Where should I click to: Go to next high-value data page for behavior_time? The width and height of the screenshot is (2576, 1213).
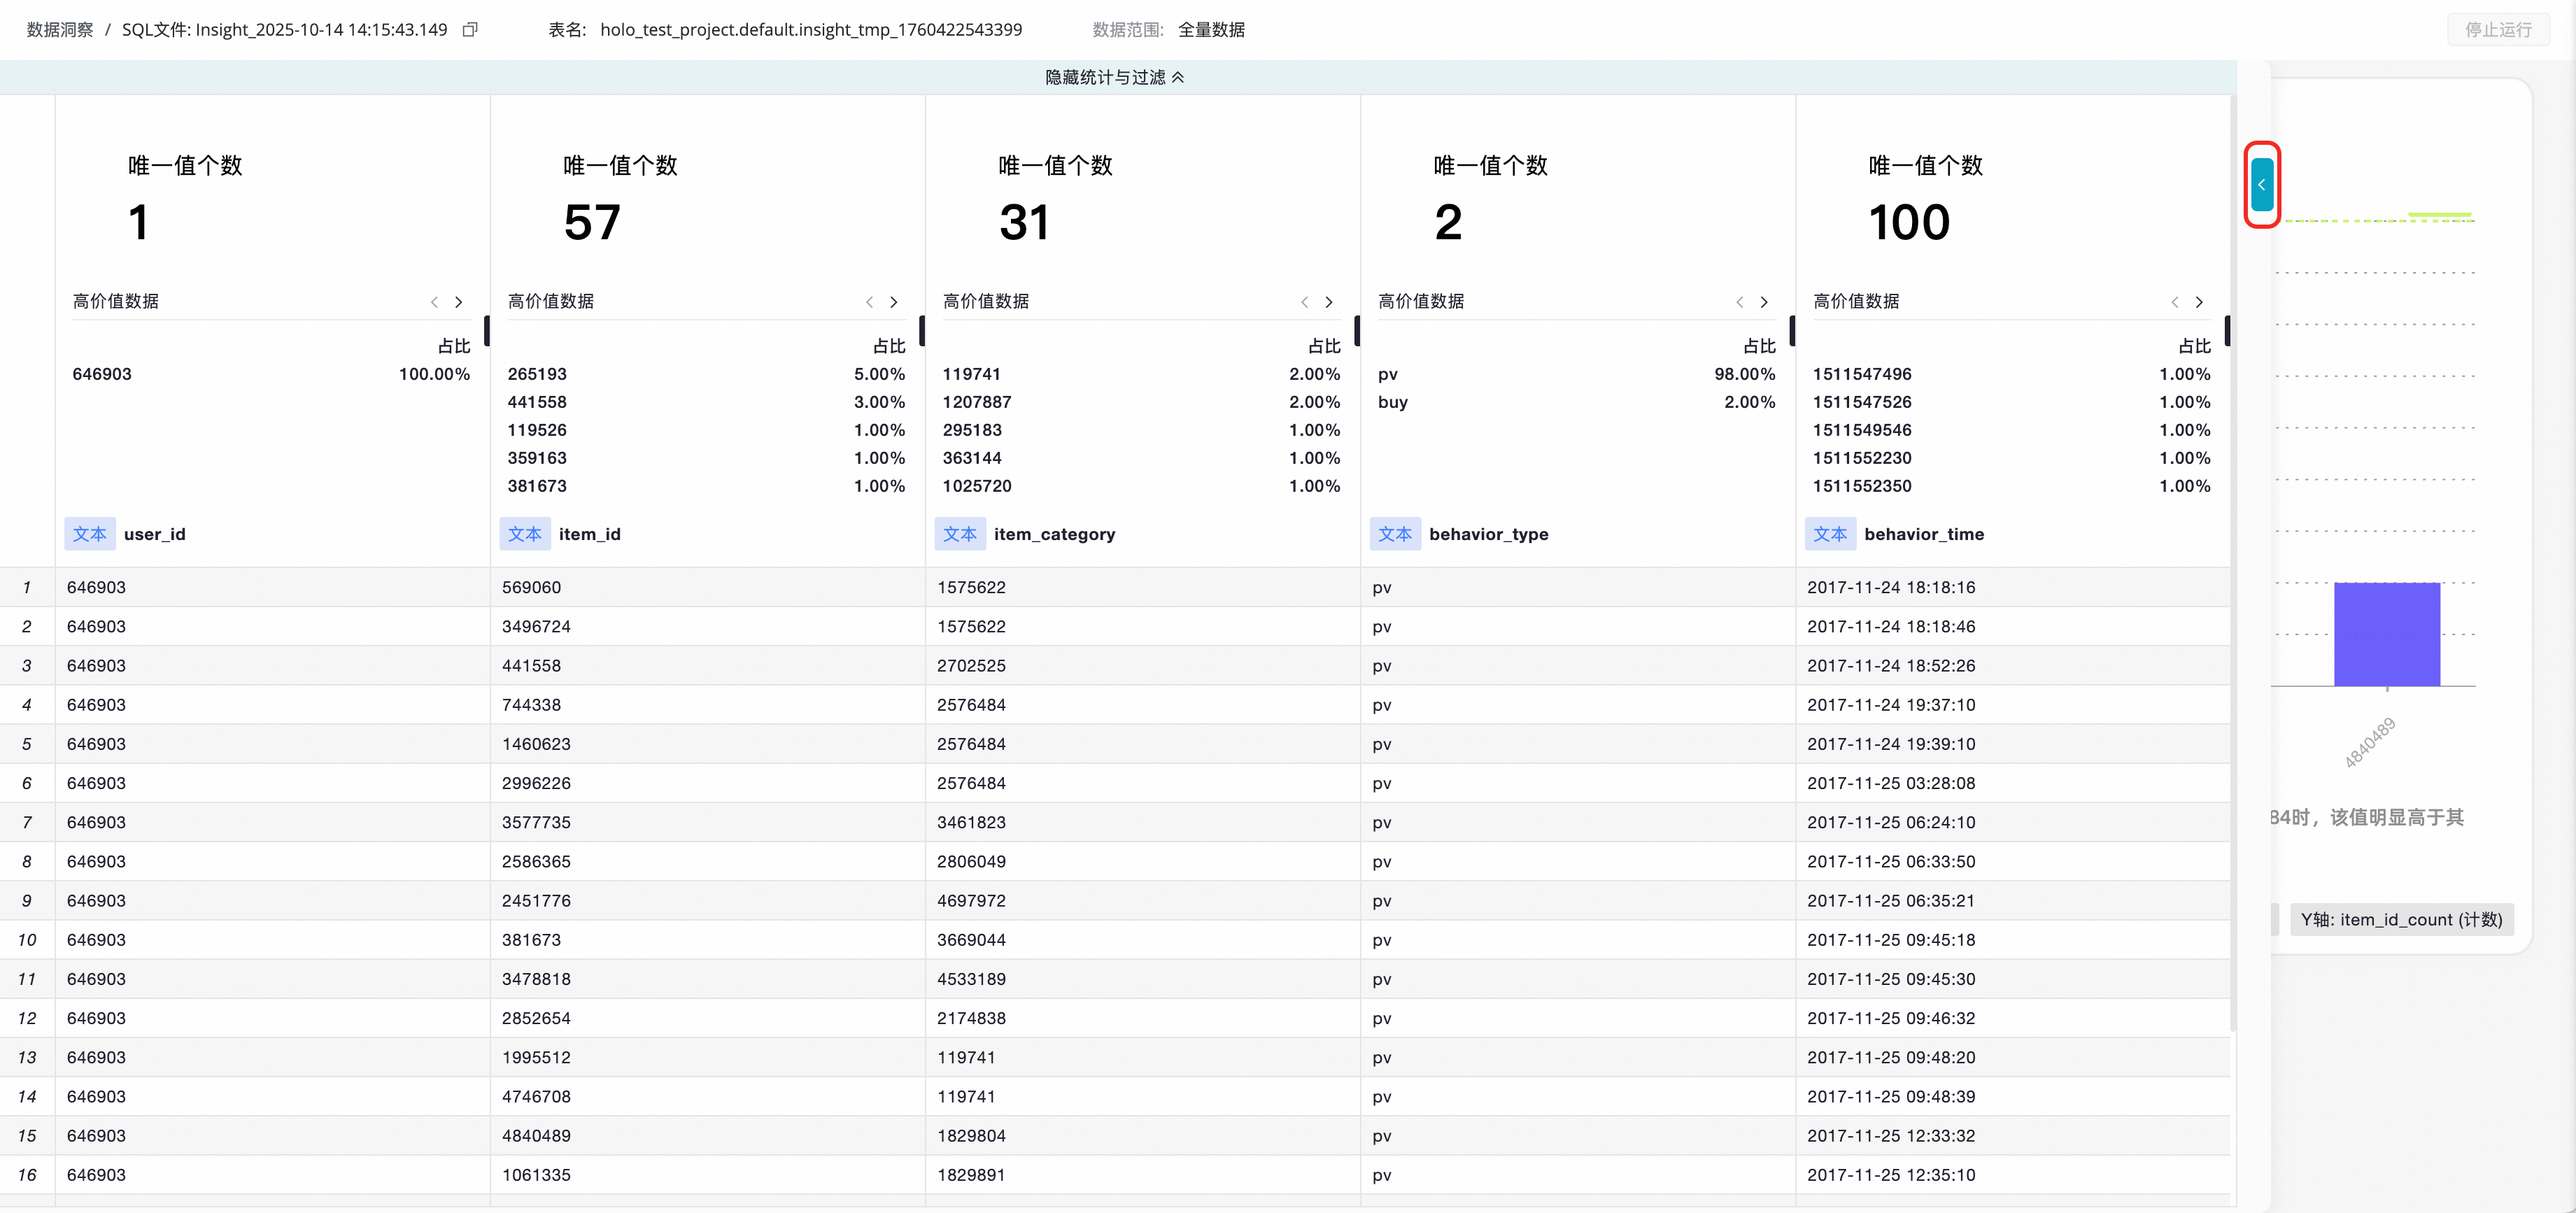[x=2199, y=302]
